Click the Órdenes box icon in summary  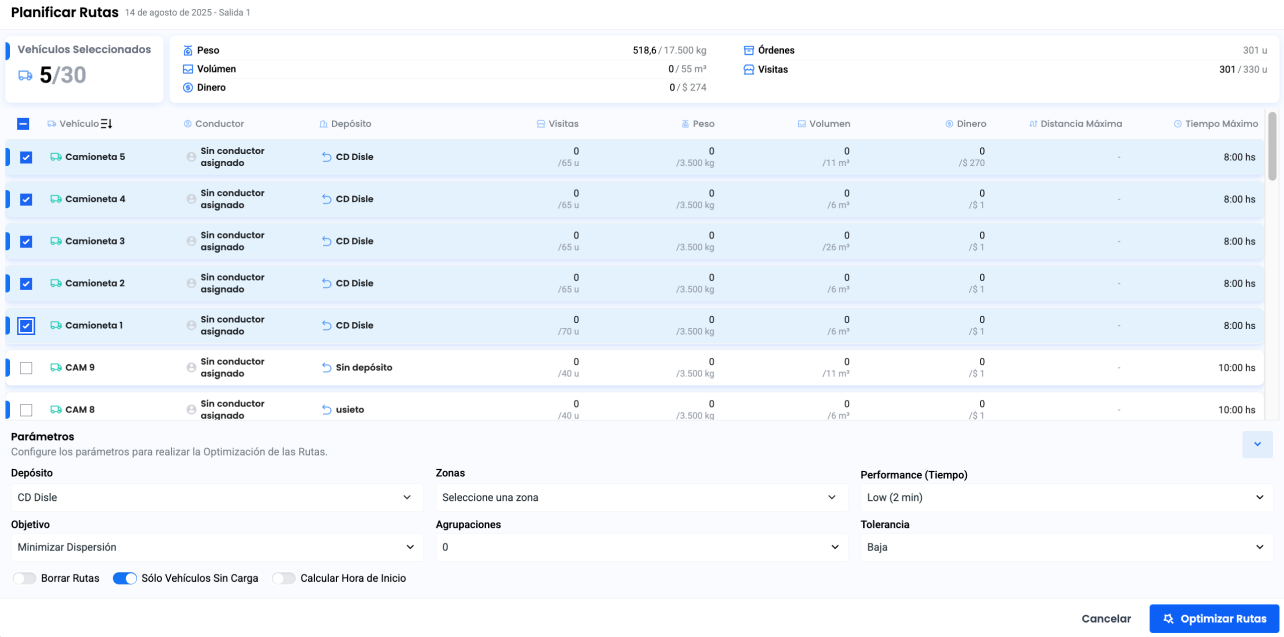749,50
